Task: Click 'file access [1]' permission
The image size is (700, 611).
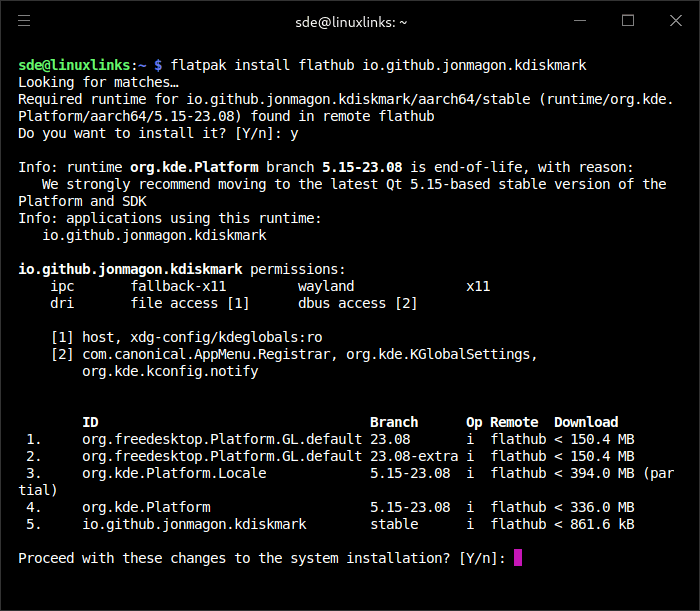Action: point(190,303)
